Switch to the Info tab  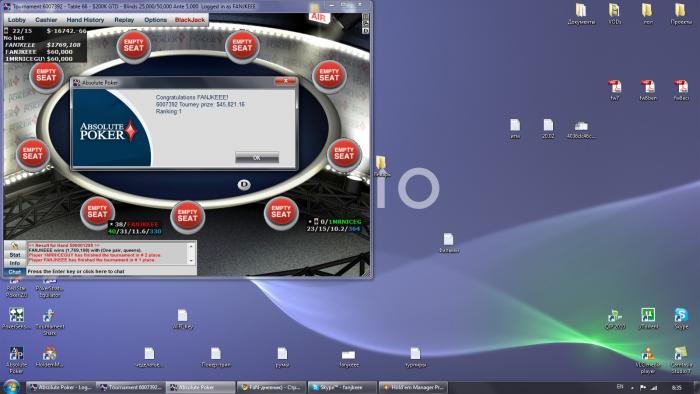click(15, 263)
